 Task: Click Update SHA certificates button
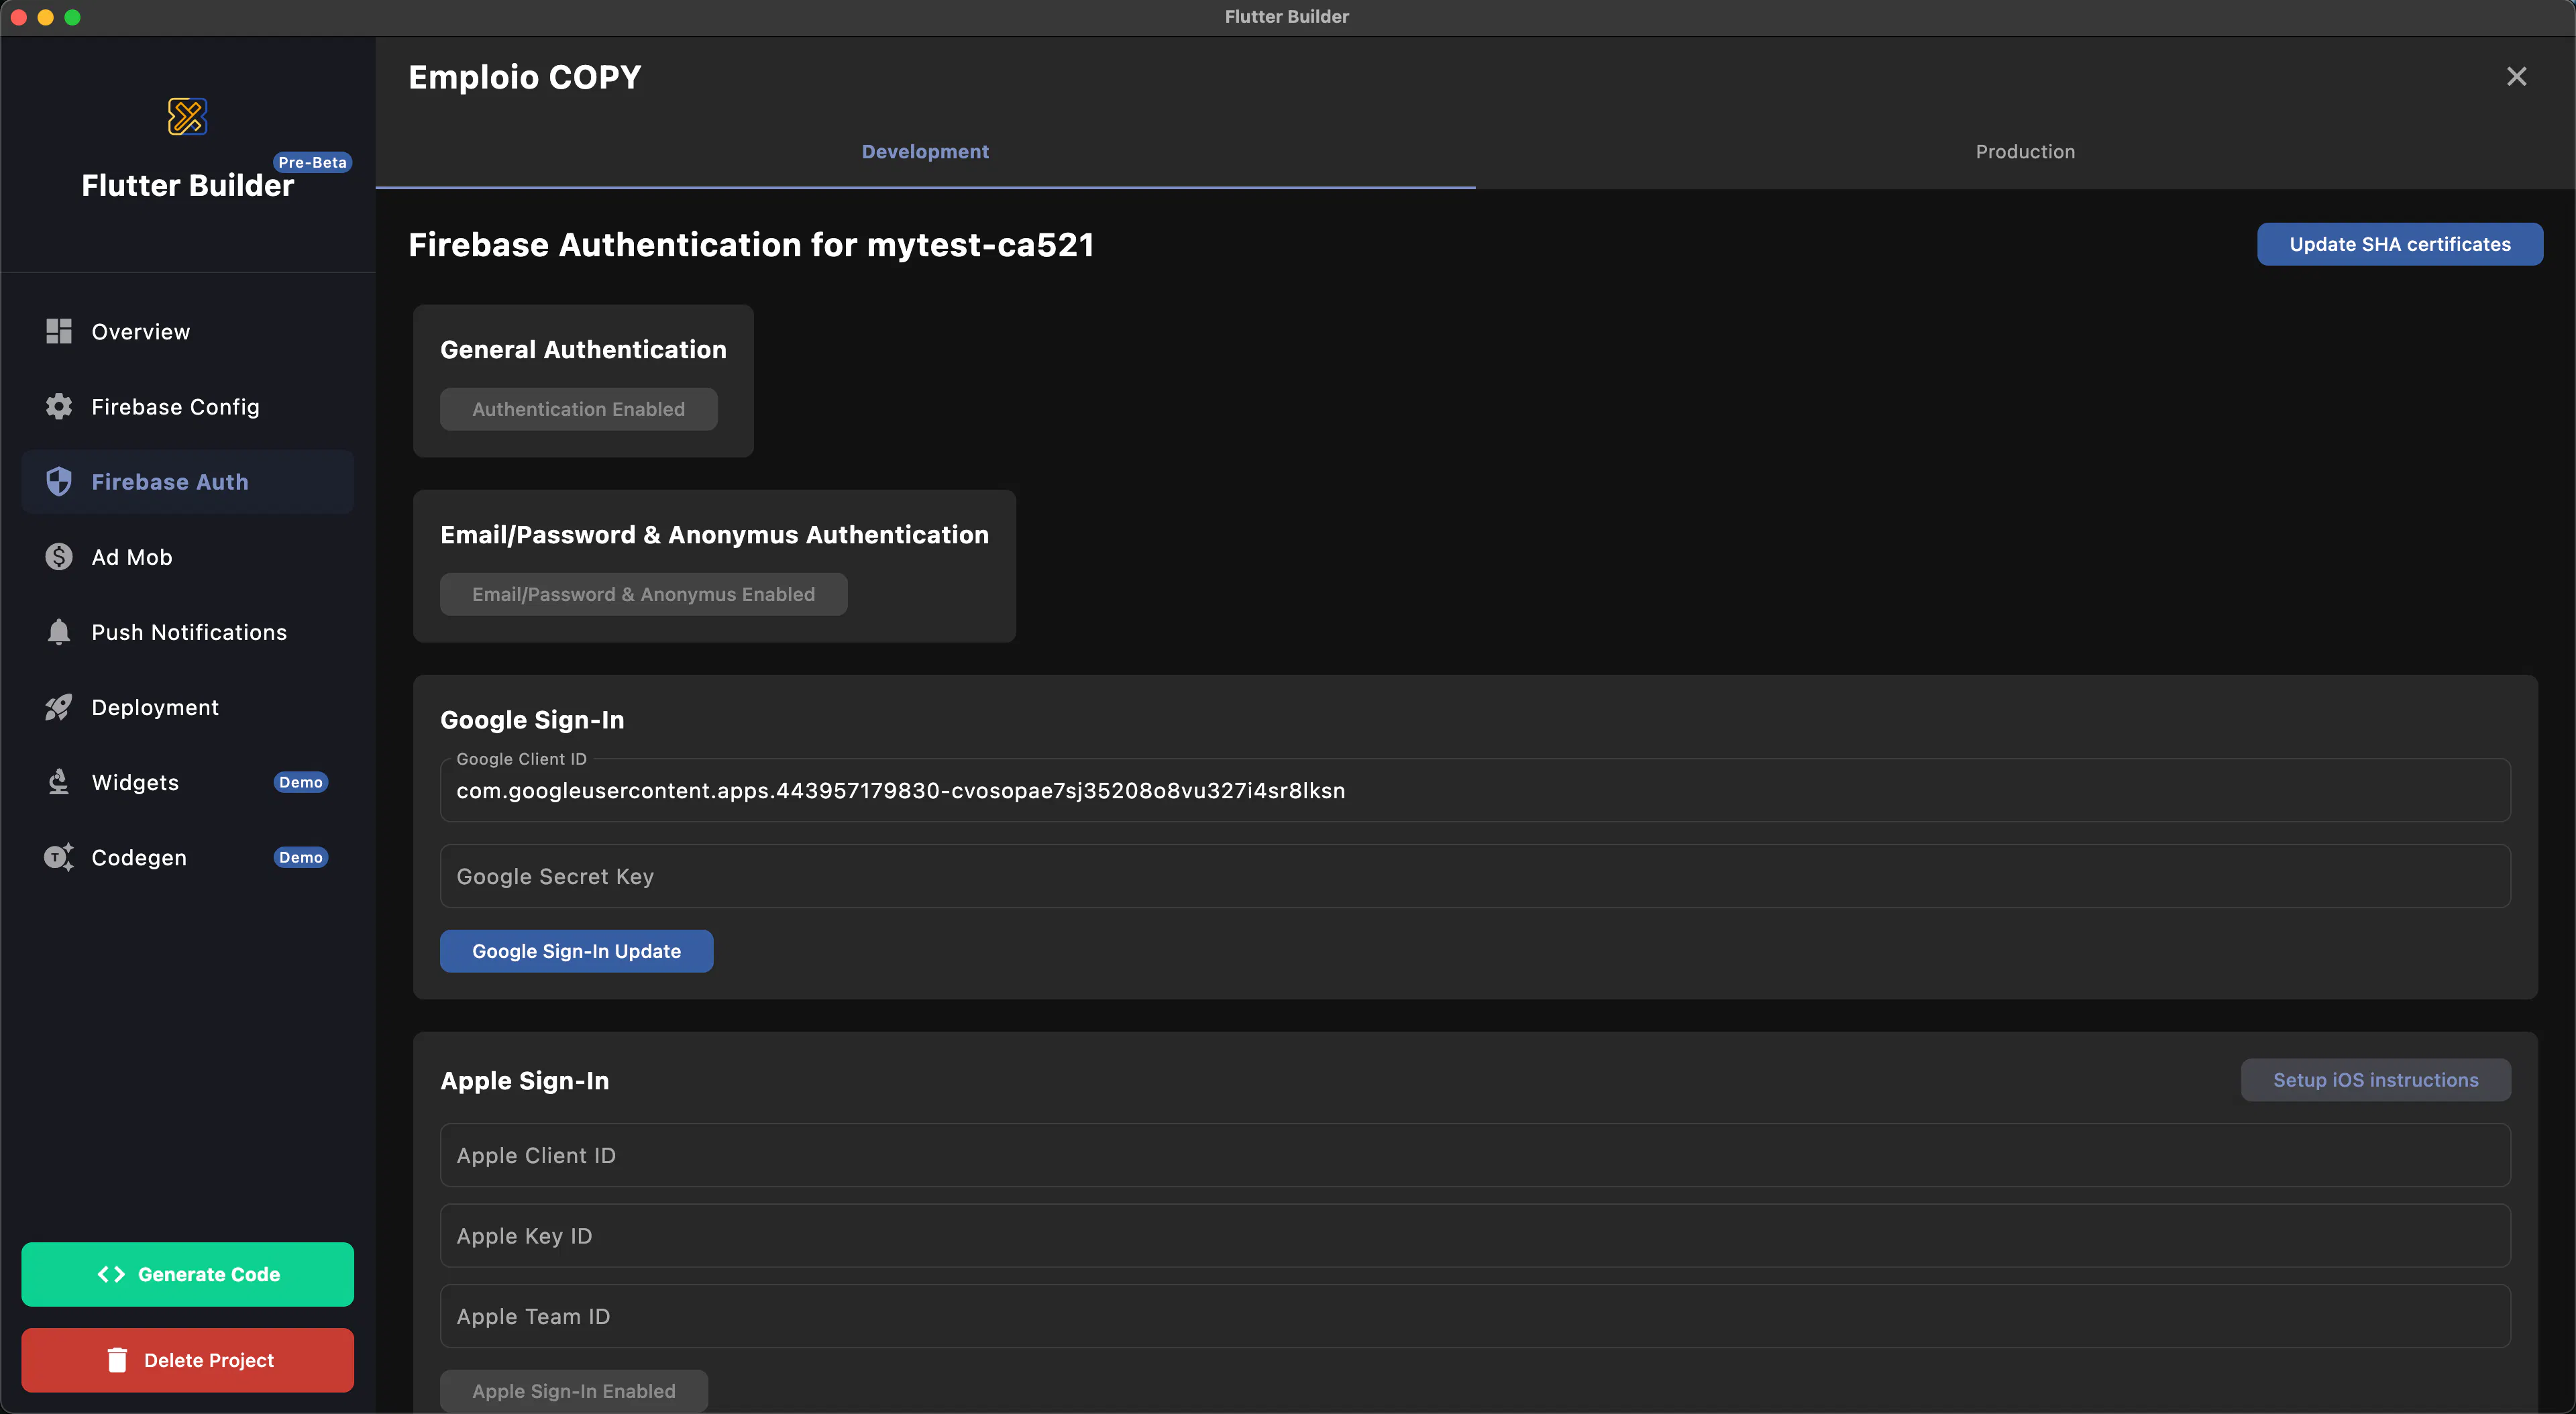click(2400, 244)
